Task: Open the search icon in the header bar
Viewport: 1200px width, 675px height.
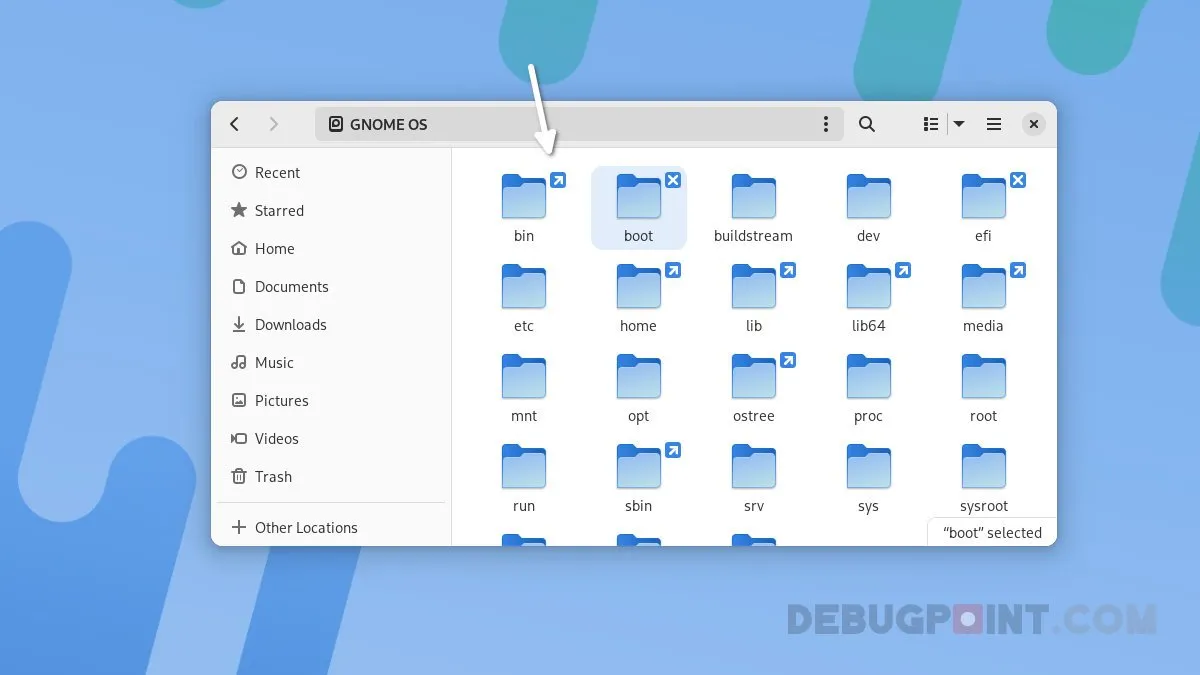Action: click(866, 124)
